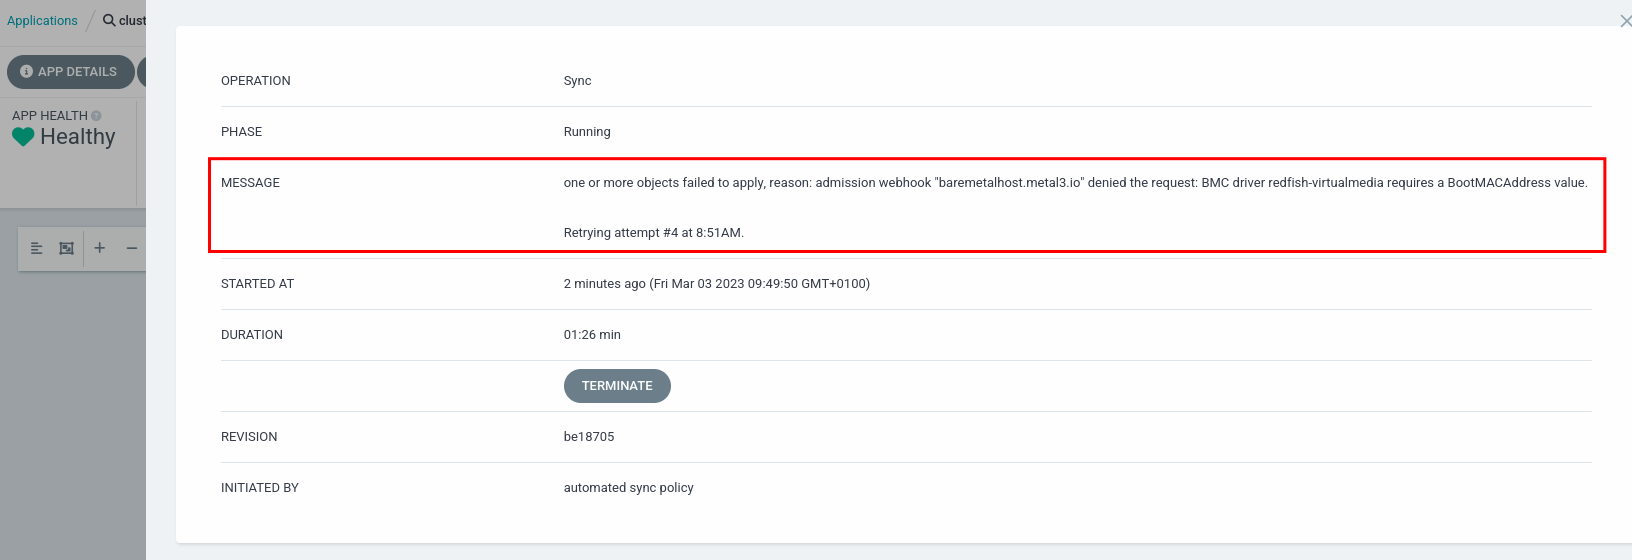Viewport: 1632px width, 560px height.
Task: Click the Sync operation value
Action: [x=577, y=81]
